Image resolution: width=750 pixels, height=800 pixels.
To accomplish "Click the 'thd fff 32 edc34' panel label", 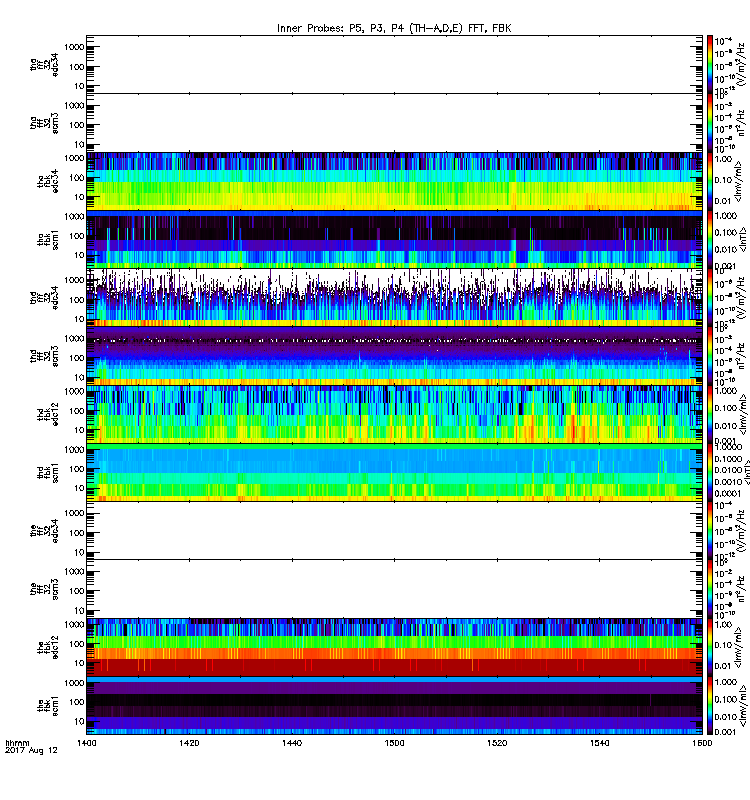I will 44,298.
